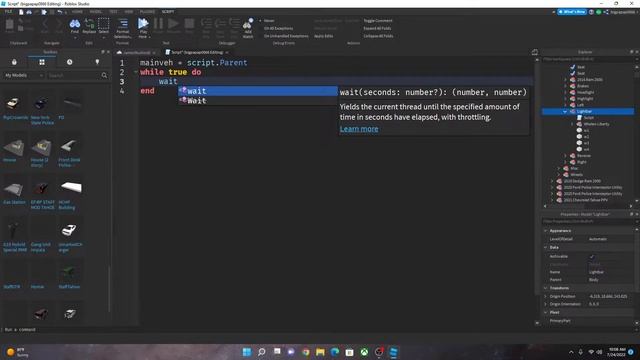Image resolution: width=640 pixels, height=360 pixels.
Task: Activate the Select dashed-box tool
Action: (x=104, y=26)
